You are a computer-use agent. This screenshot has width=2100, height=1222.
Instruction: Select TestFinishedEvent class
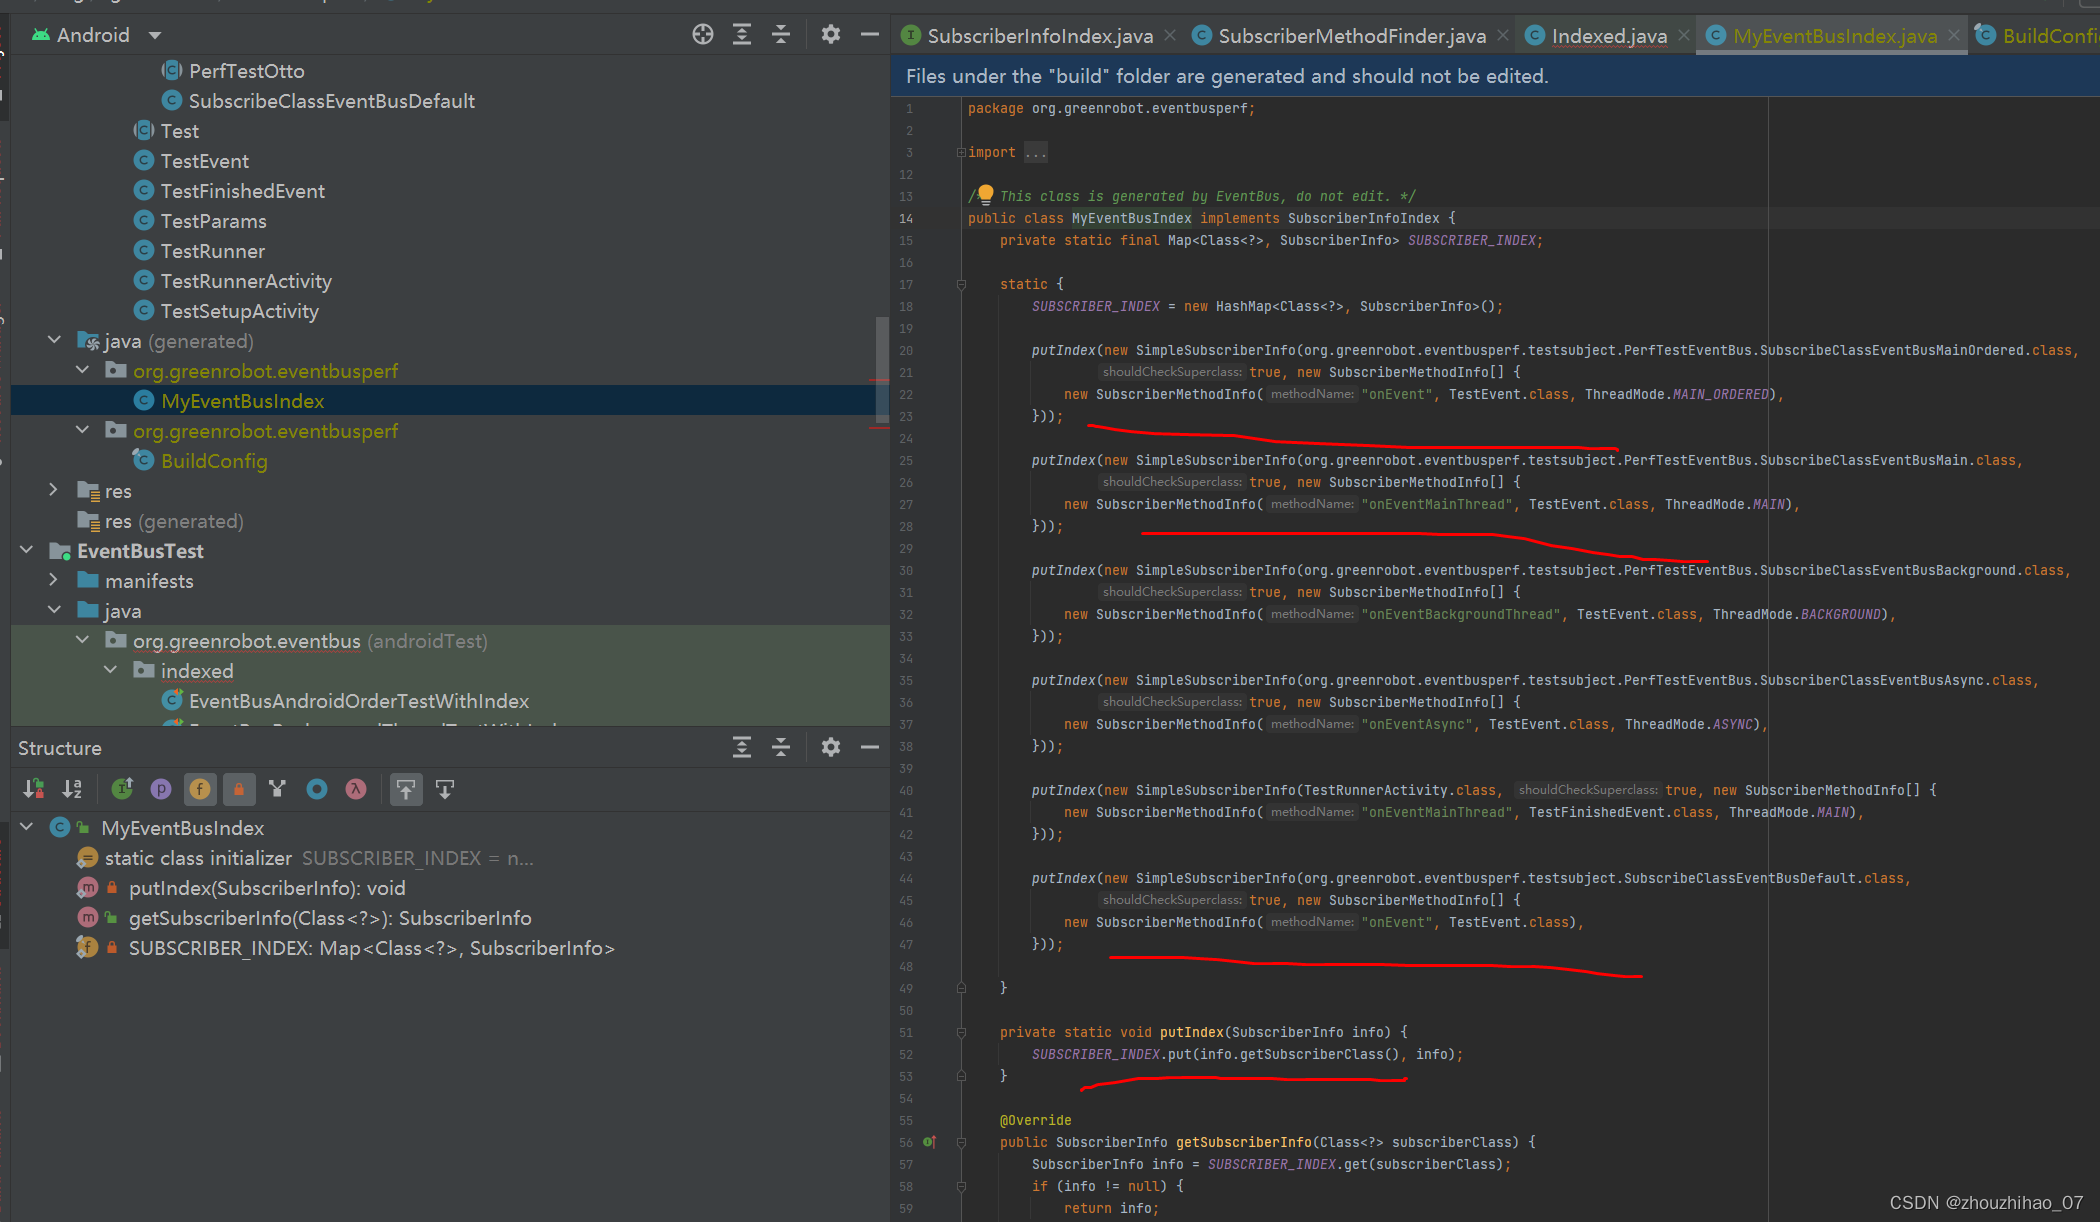[x=243, y=191]
